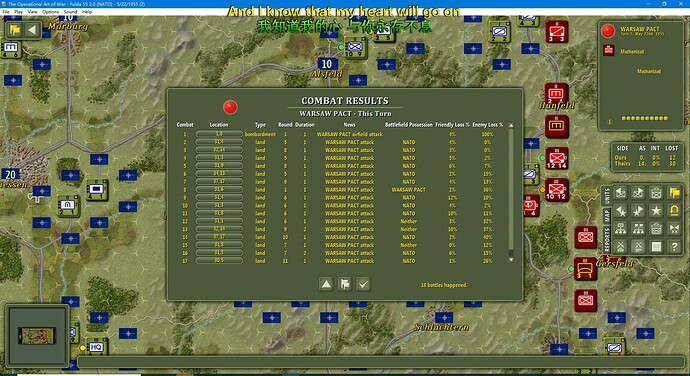Open the Options menu
690x376 pixels.
(50, 12)
